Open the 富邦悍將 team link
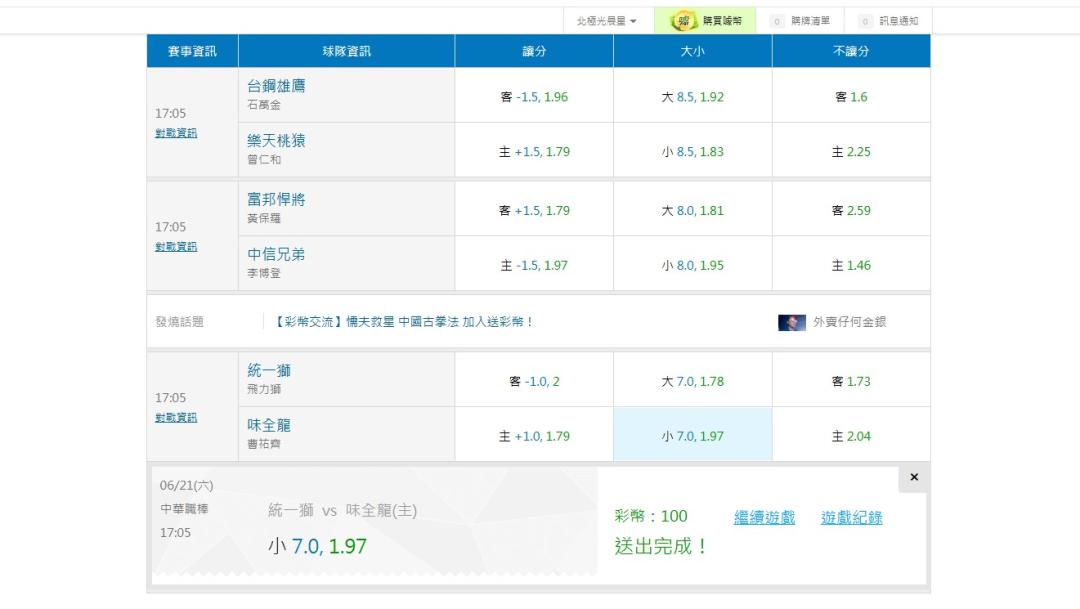 pos(276,200)
